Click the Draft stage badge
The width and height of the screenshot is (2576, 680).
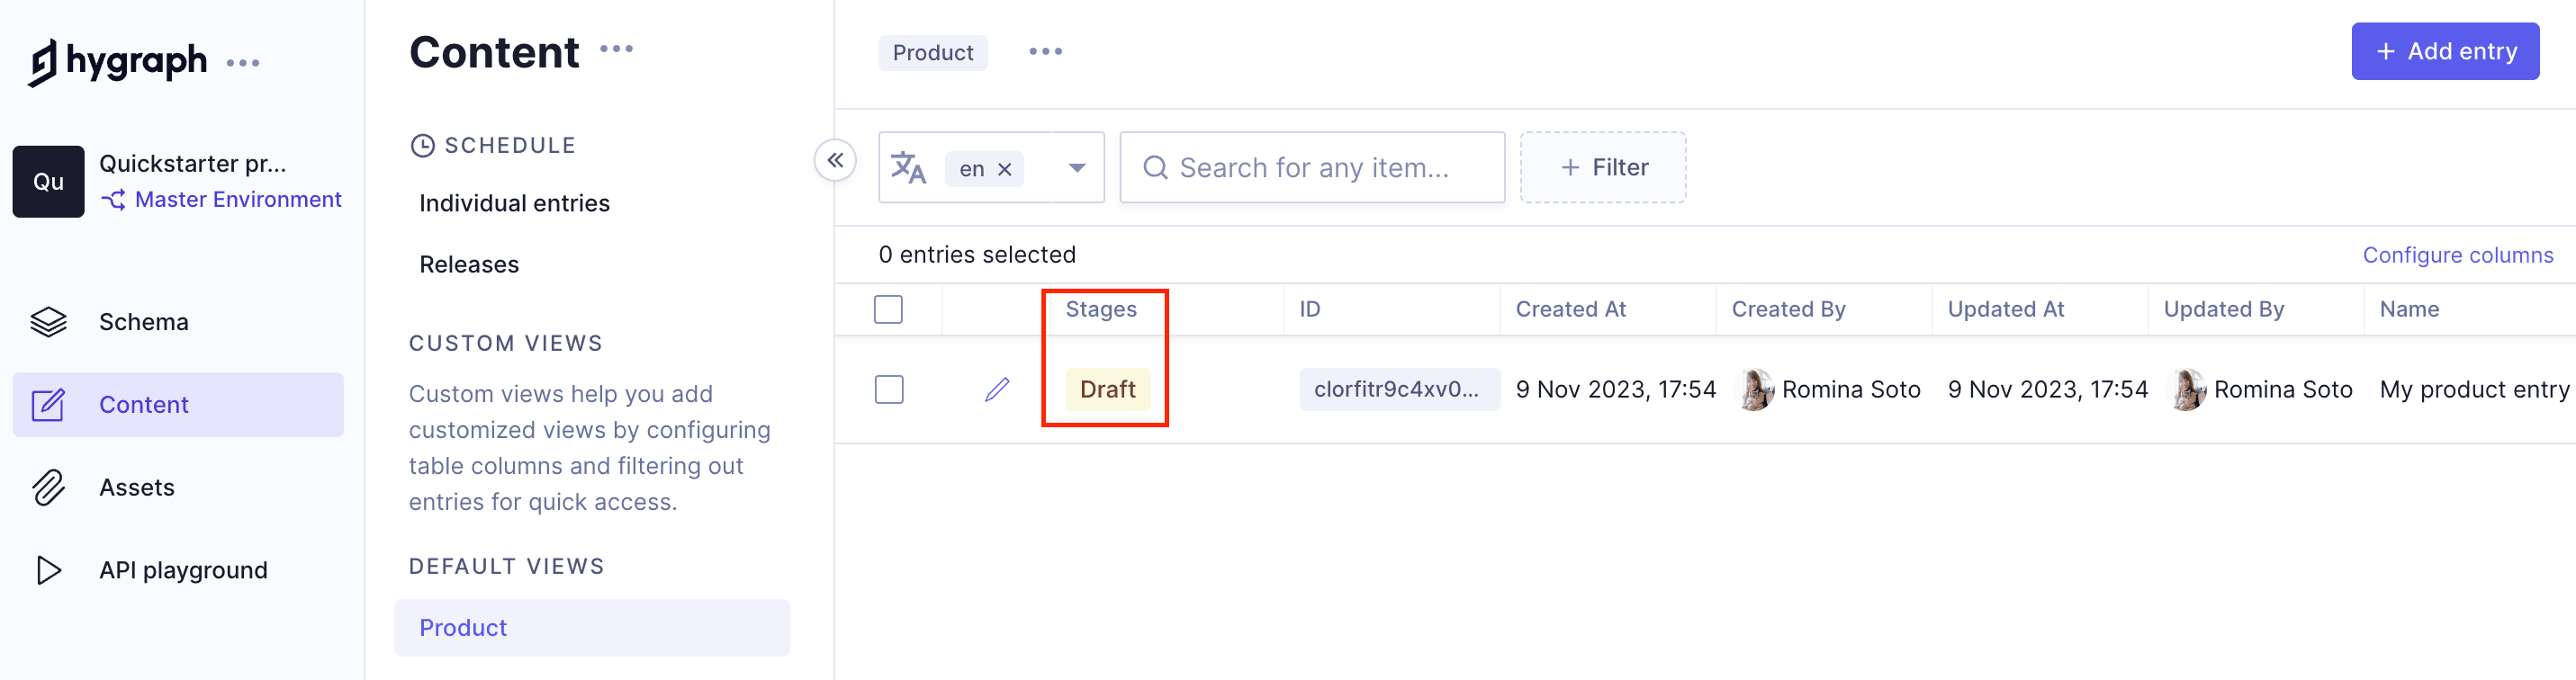click(1106, 389)
